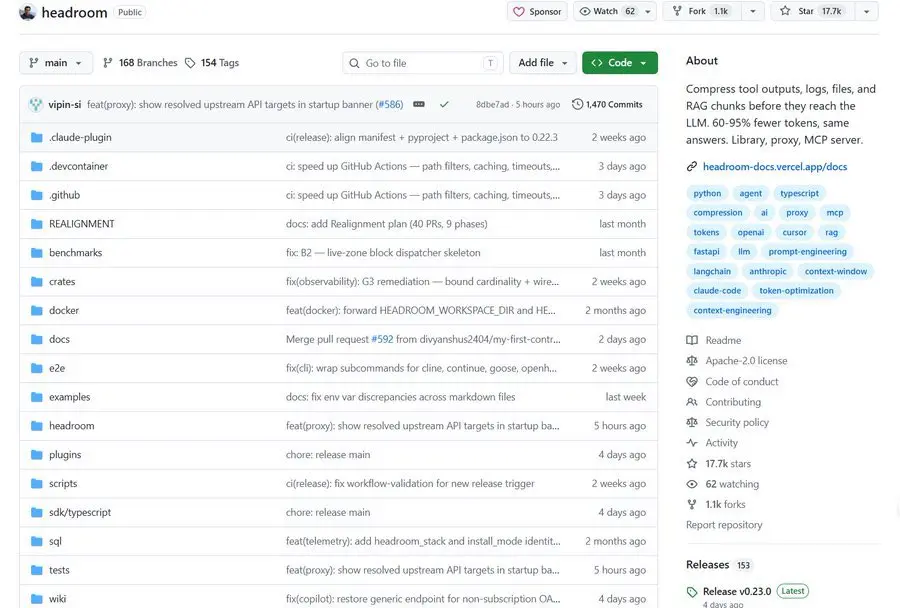The height and width of the screenshot is (608, 900).
Task: Click the Apache-2.0 license scale icon
Action: coord(692,361)
